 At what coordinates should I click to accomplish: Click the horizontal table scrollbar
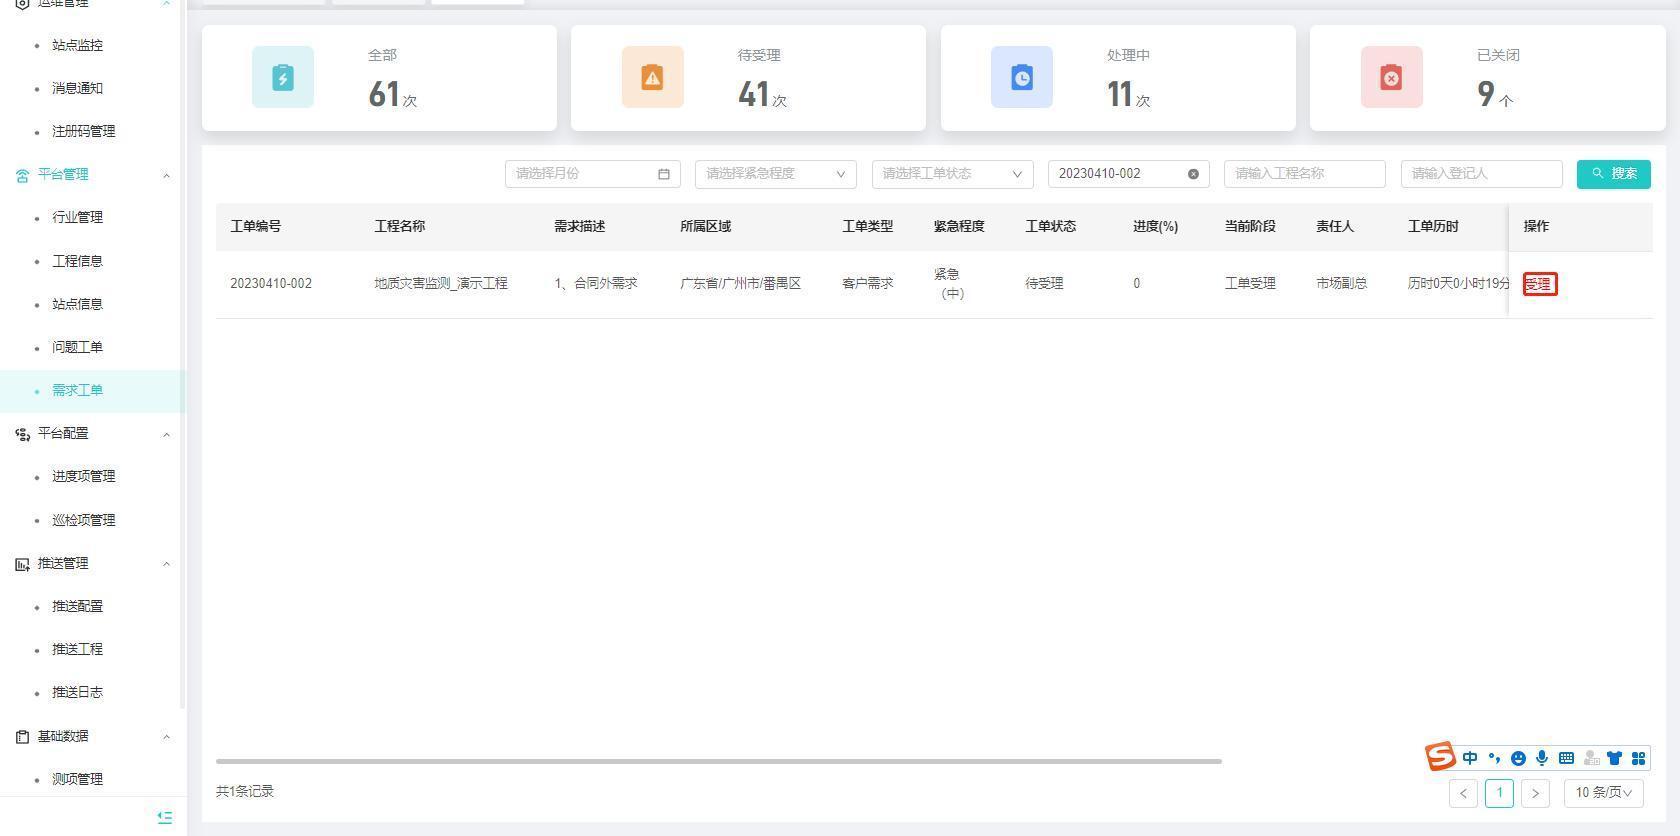(x=718, y=761)
